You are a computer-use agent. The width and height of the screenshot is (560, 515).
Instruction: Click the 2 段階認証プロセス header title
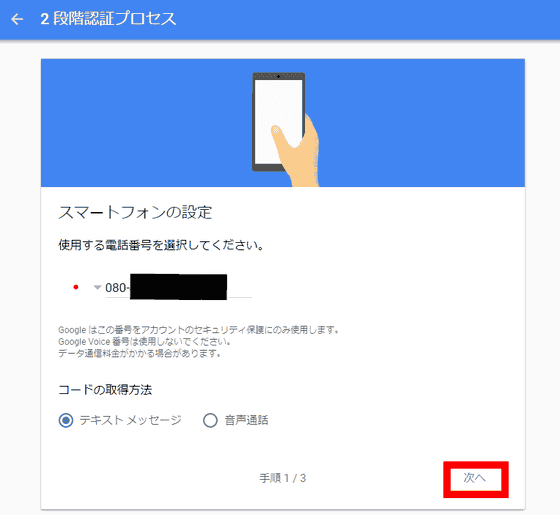click(108, 19)
